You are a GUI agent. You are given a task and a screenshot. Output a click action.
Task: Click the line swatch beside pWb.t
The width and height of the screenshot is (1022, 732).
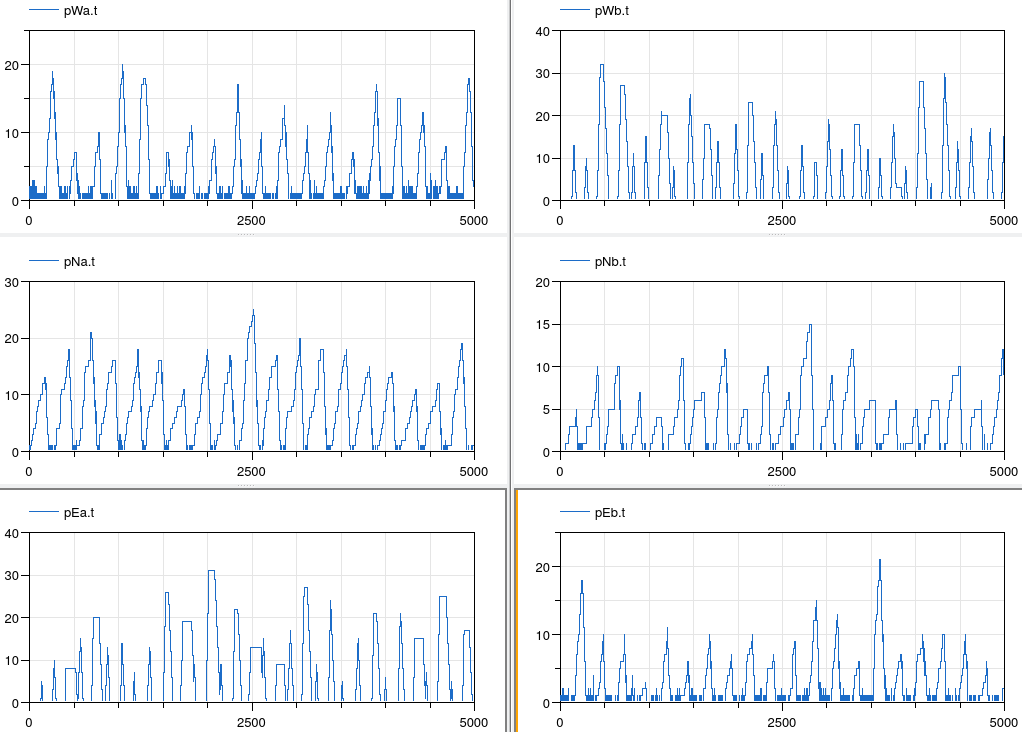[575, 11]
